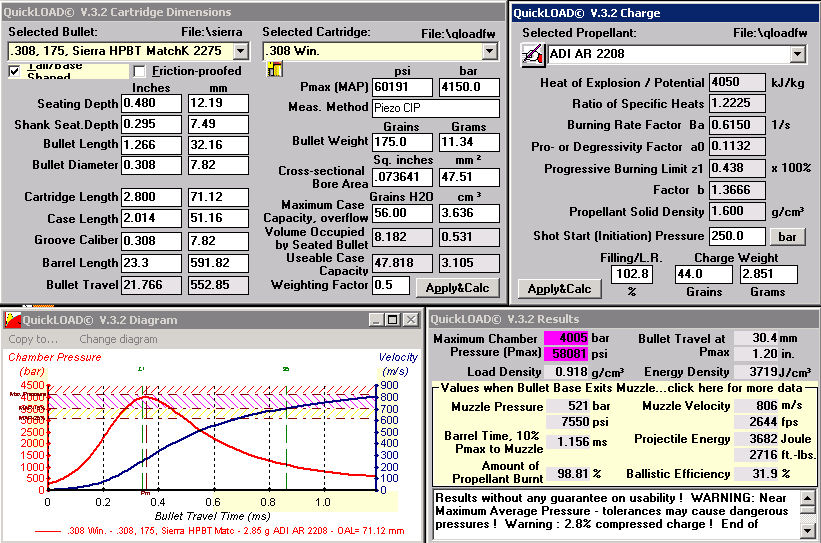The image size is (821, 543).
Task: Open the Selected Cartridge .308 Win. dropdown
Action: point(490,51)
